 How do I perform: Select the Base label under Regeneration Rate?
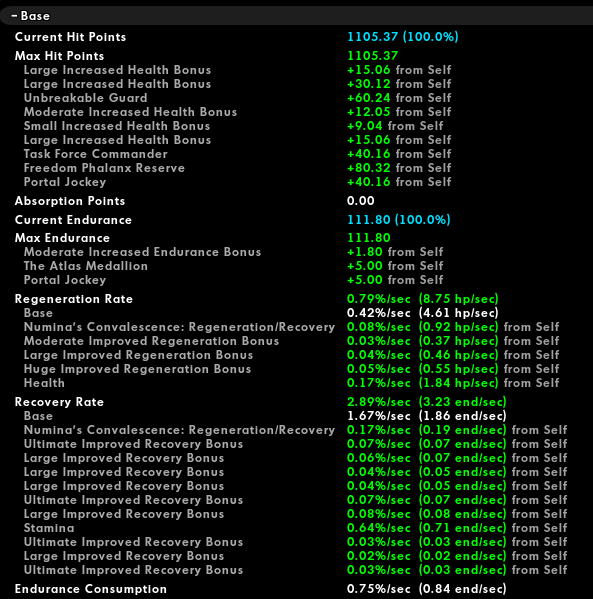(x=38, y=313)
